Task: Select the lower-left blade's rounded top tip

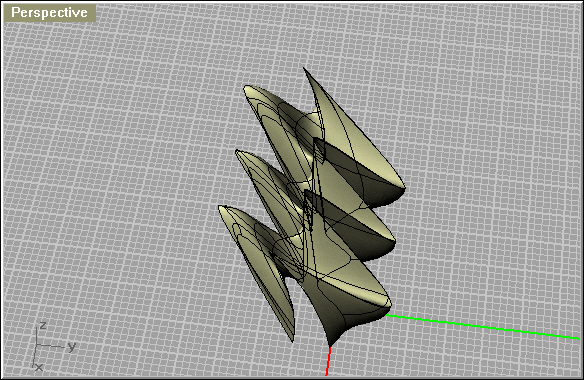Action: (222, 208)
